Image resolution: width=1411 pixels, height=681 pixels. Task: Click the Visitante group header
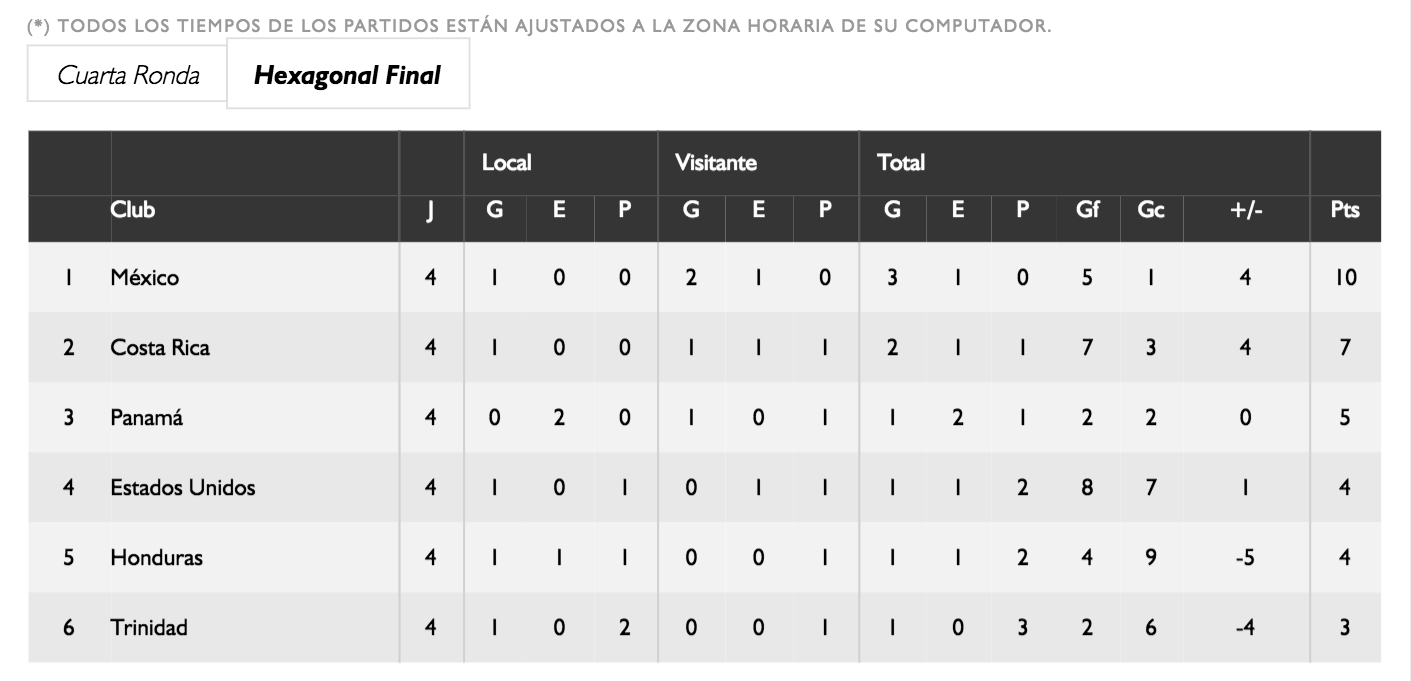tap(715, 162)
